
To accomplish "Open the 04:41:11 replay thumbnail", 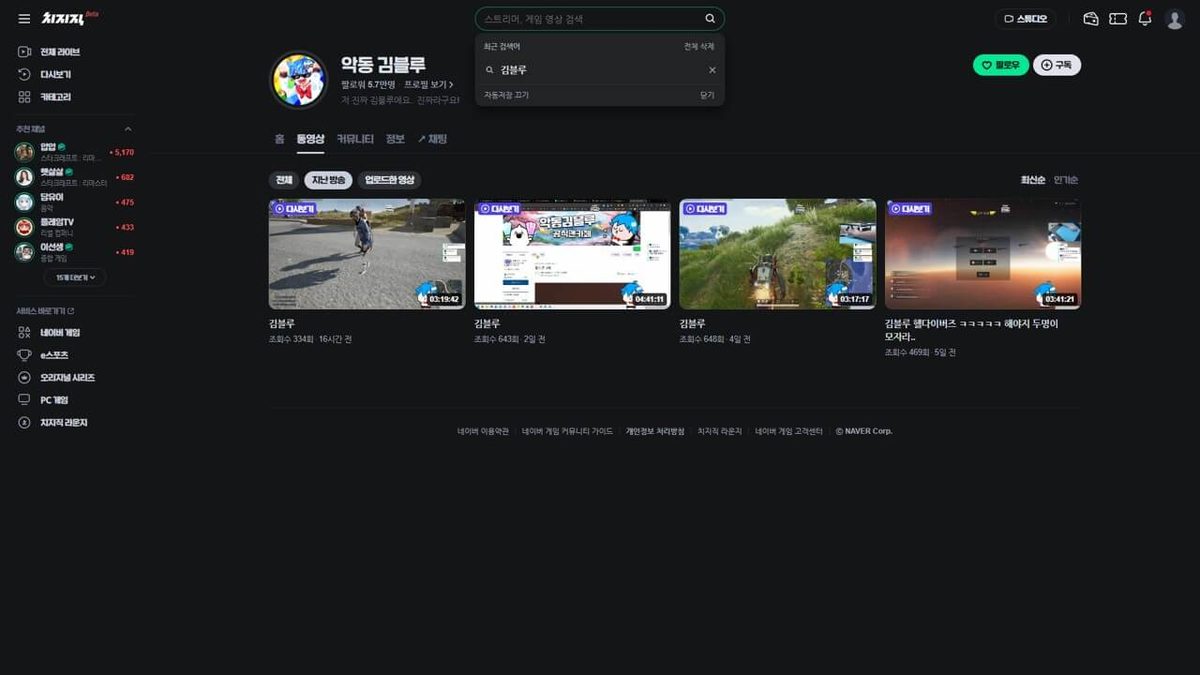I will tap(572, 254).
